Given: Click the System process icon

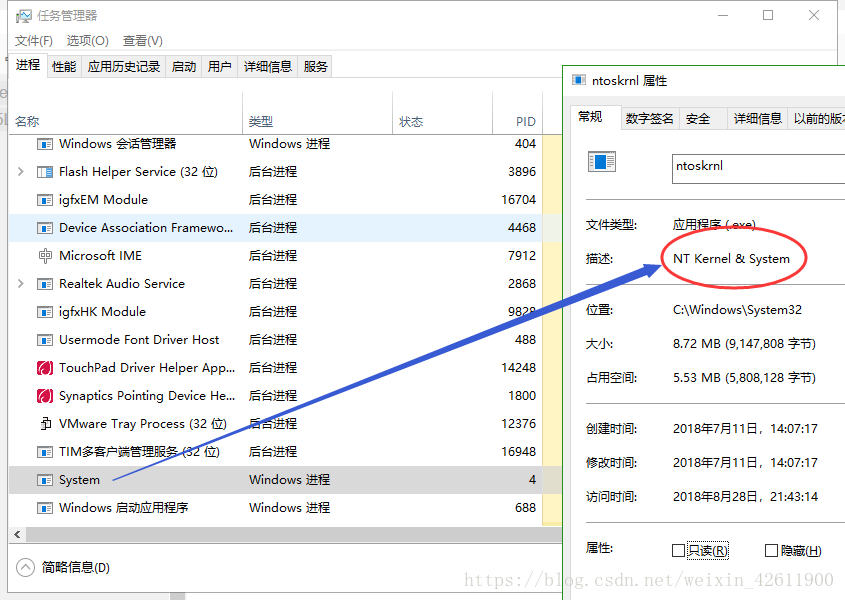Looking at the screenshot, I should [45, 480].
